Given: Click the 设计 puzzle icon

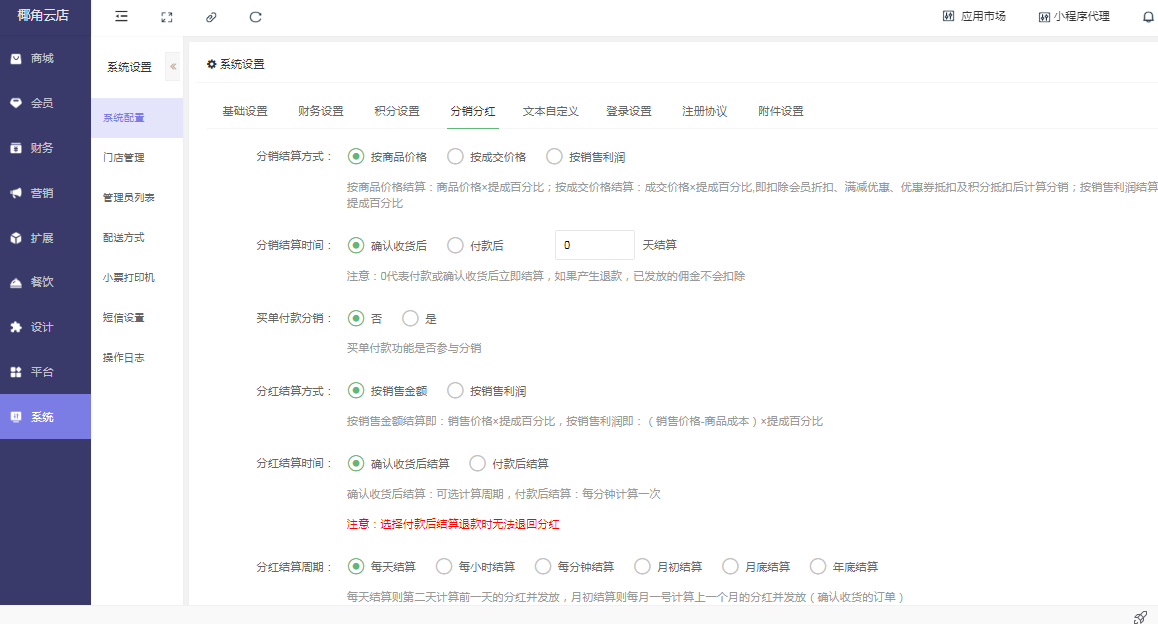Looking at the screenshot, I should pyautogui.click(x=16, y=327).
